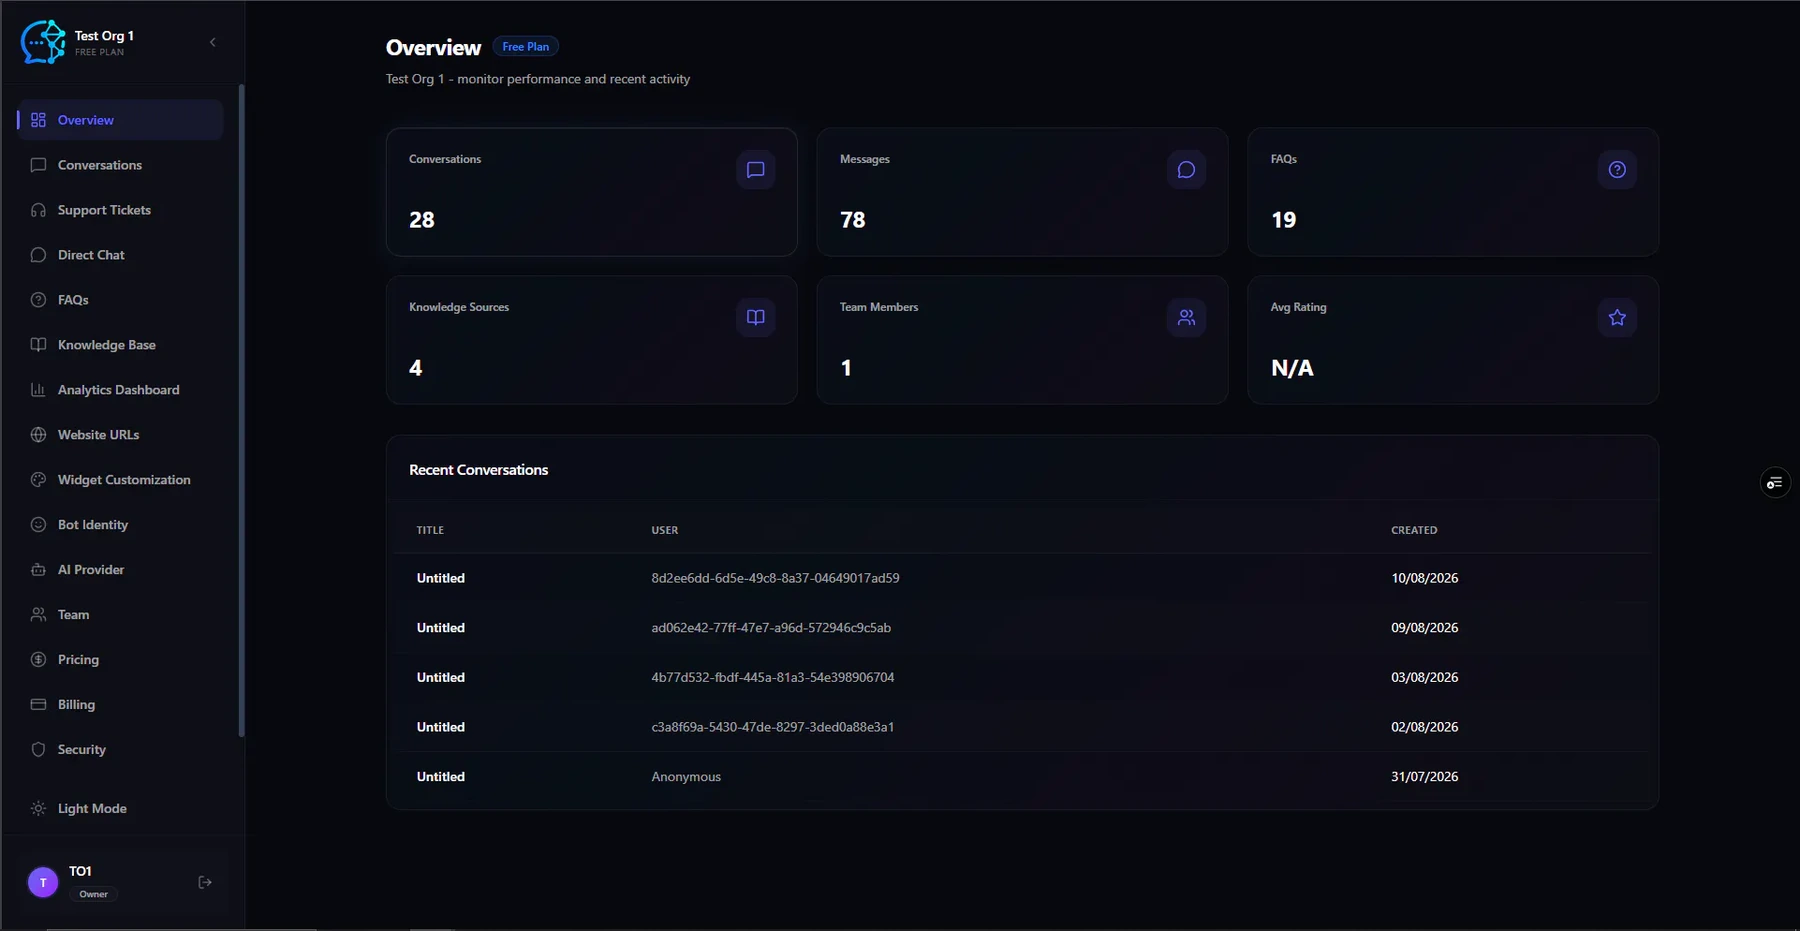Click the Knowledge Sources book icon

(756, 317)
